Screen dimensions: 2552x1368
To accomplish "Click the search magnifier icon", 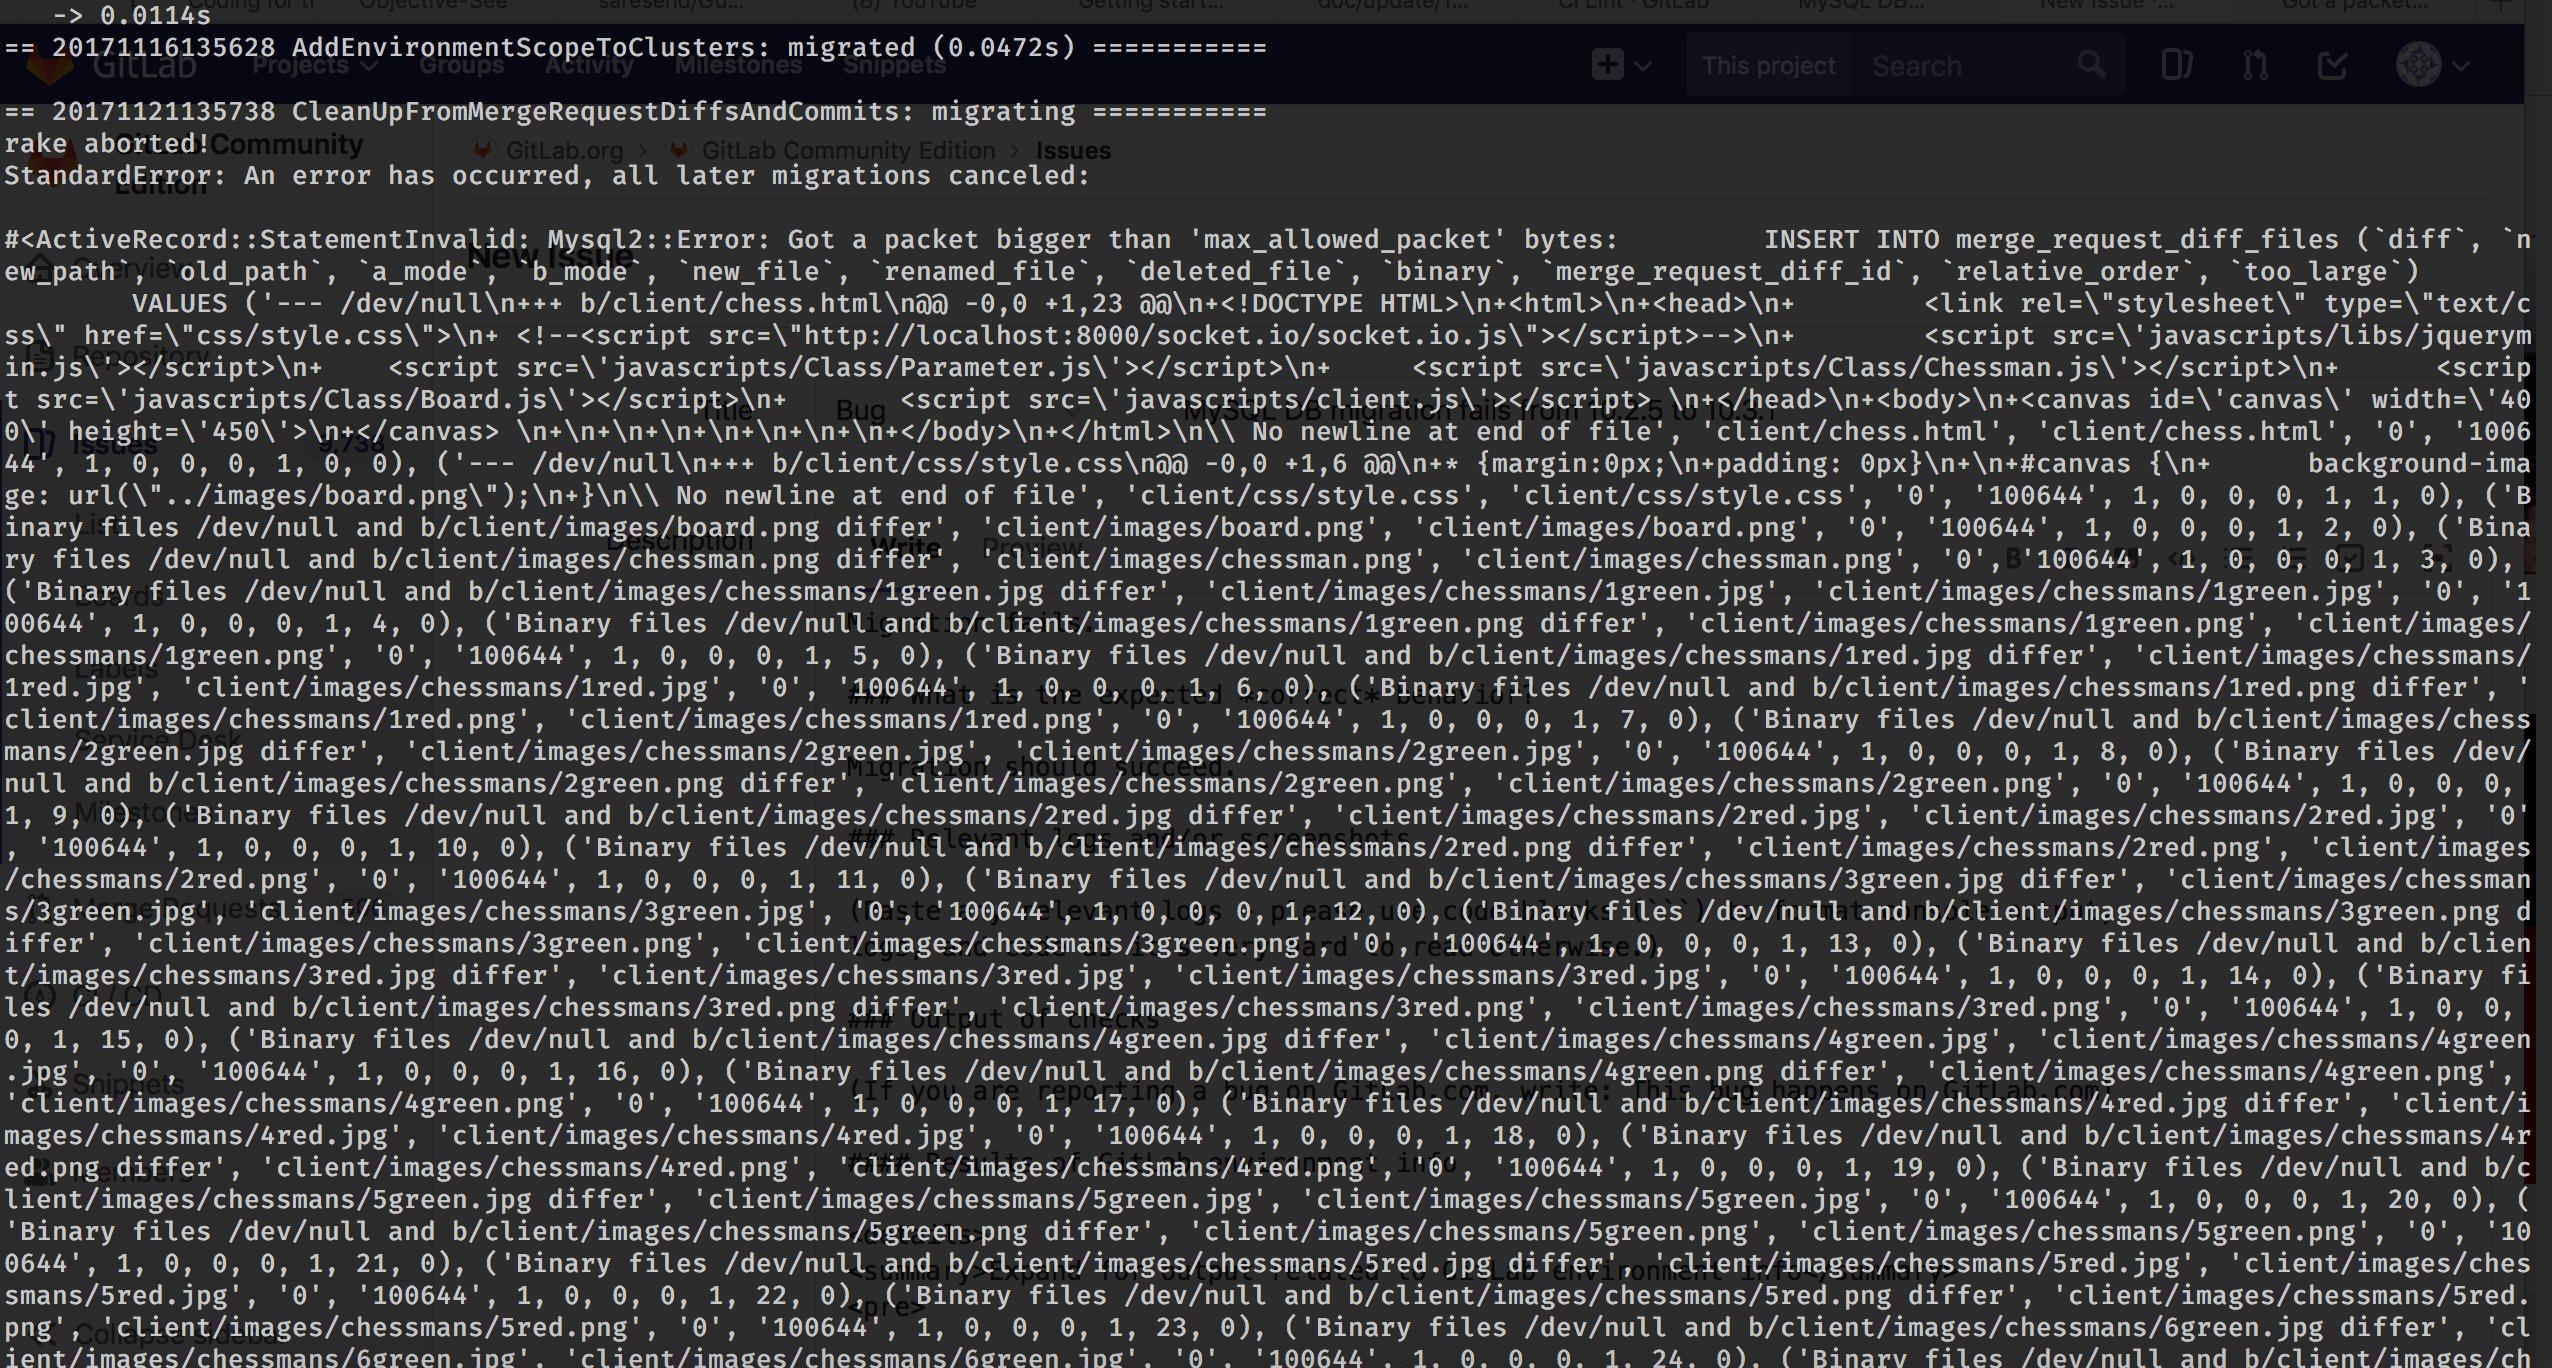I will click(x=2090, y=66).
